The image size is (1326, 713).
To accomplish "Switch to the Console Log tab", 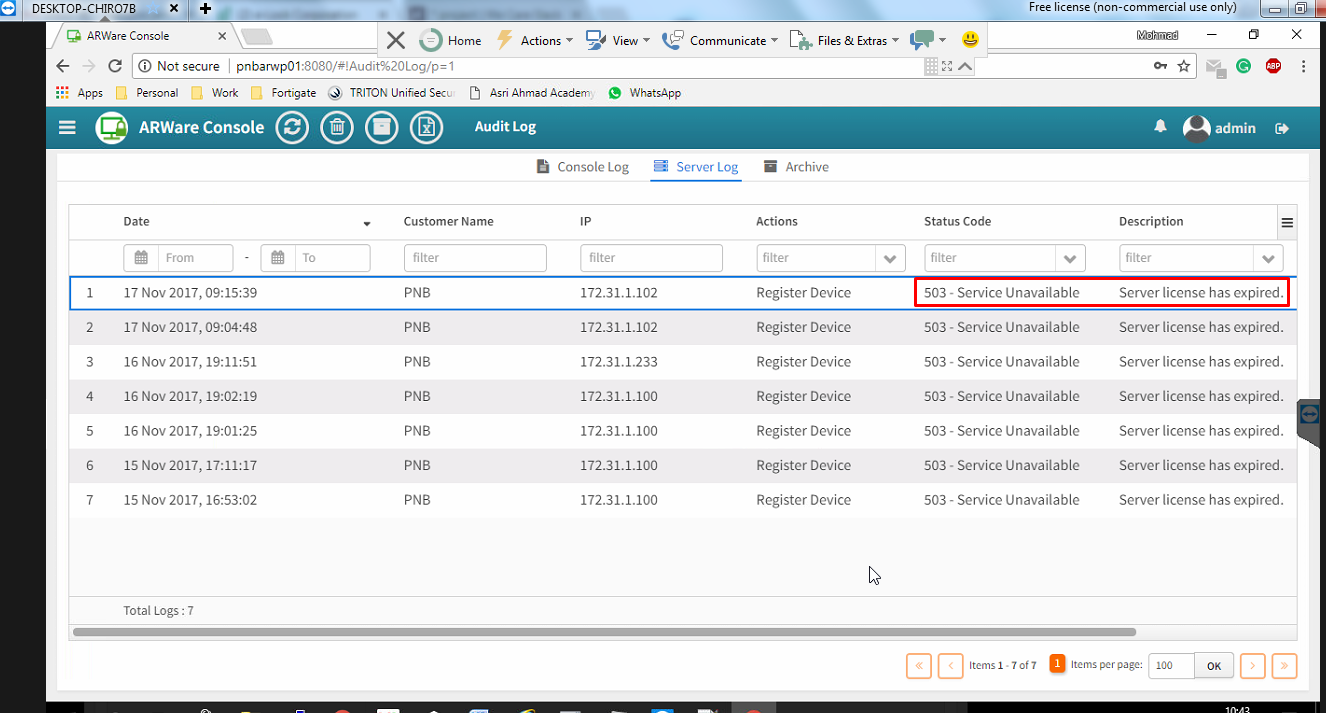I will coord(583,167).
